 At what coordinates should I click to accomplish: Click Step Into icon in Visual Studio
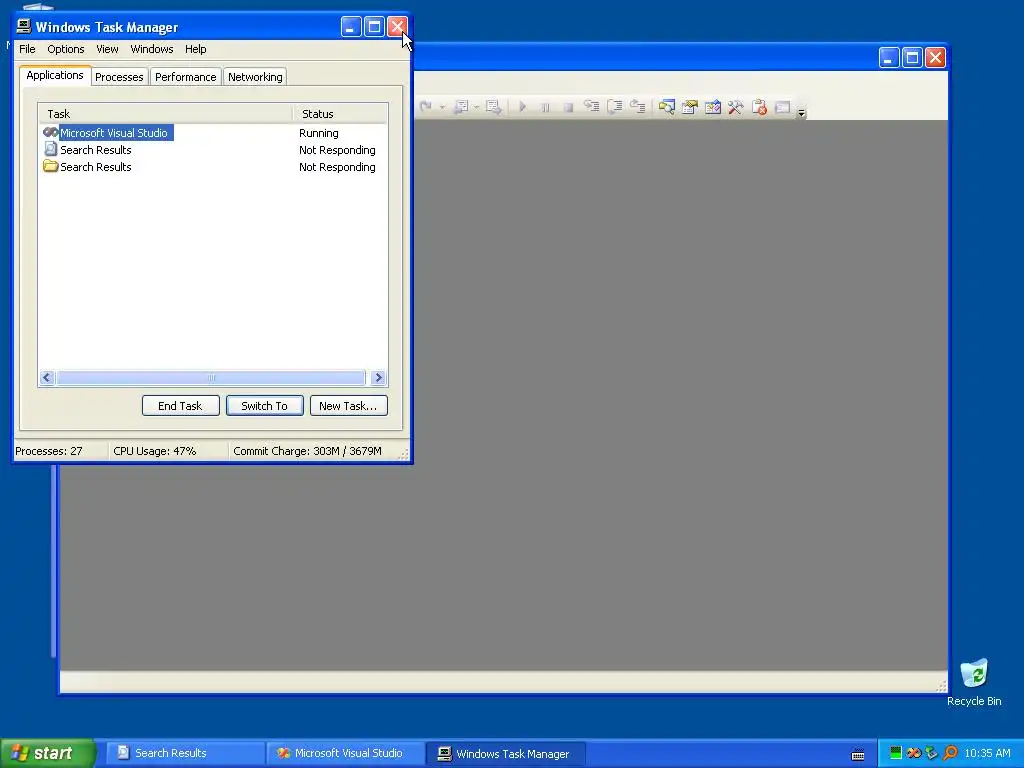[x=592, y=106]
